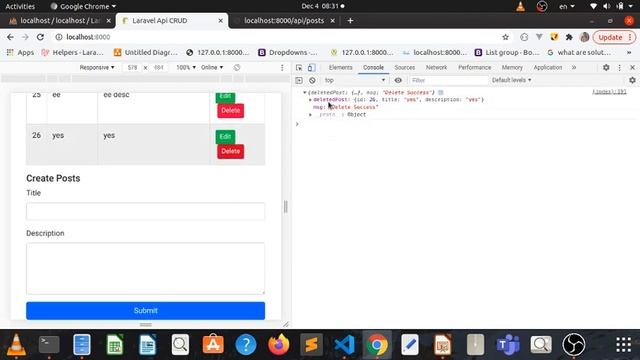Viewport: 640px width, 360px height.
Task: Focus the Description textarea
Action: [145, 269]
